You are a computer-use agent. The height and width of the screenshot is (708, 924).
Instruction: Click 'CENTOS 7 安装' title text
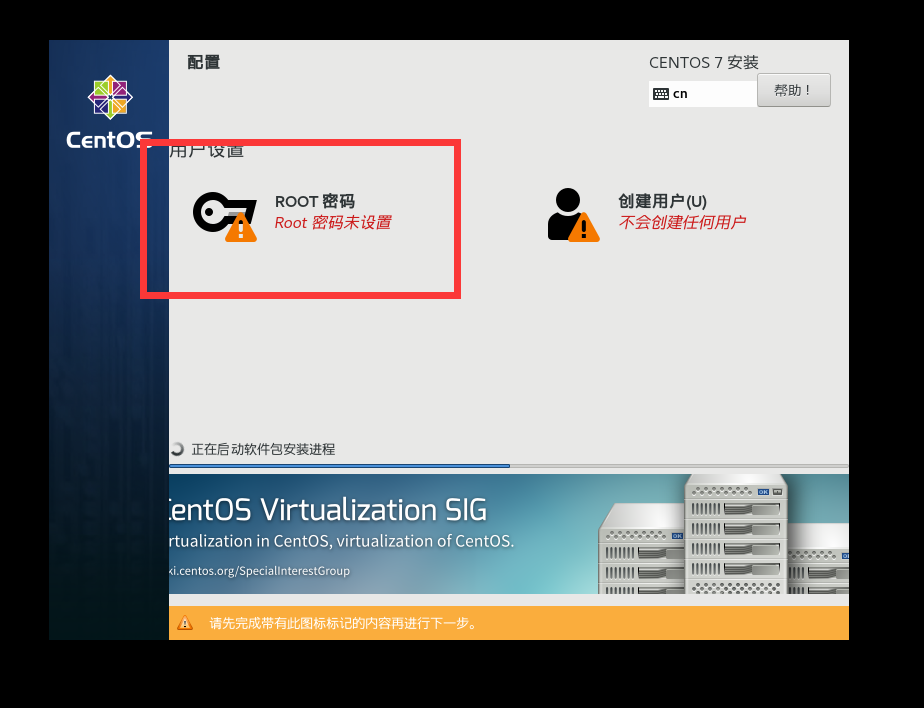[704, 62]
